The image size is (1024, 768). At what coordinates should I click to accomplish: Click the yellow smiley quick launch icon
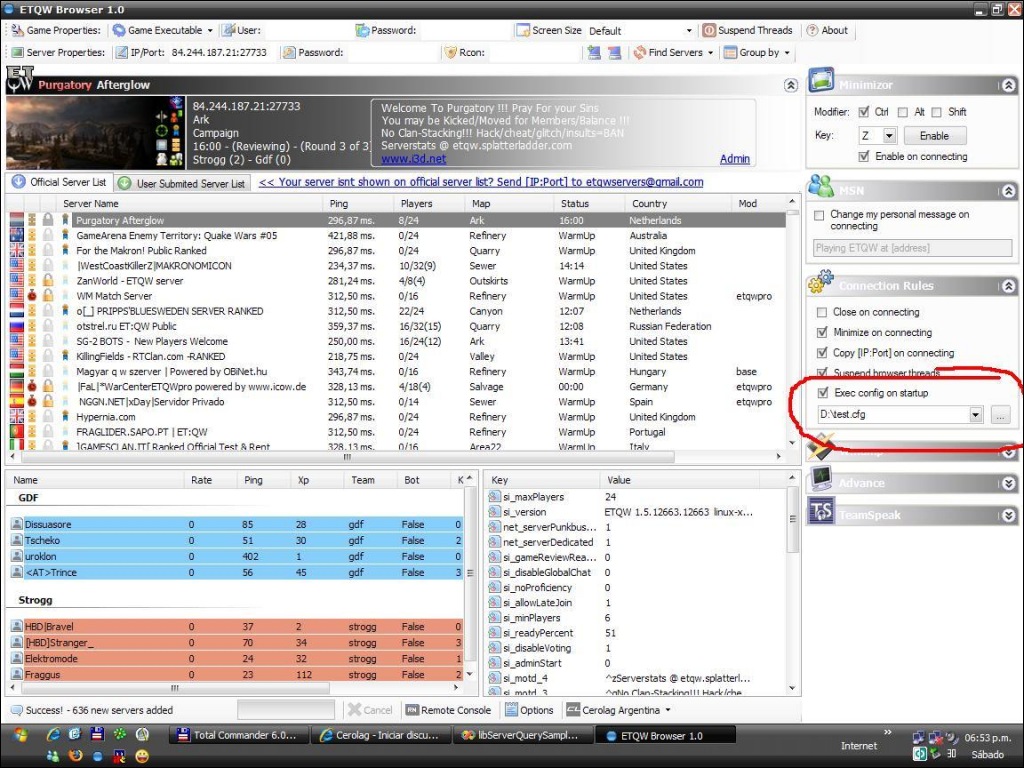141,756
